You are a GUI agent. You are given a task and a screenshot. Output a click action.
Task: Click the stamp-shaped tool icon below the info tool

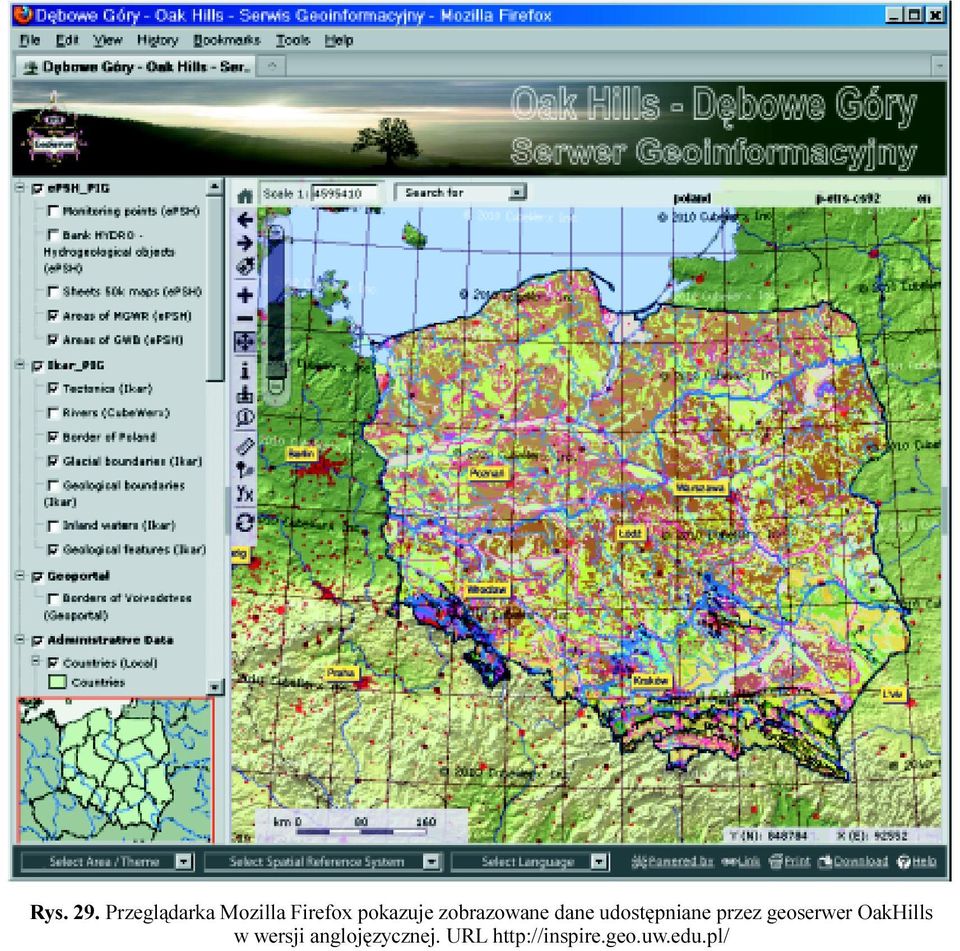245,394
